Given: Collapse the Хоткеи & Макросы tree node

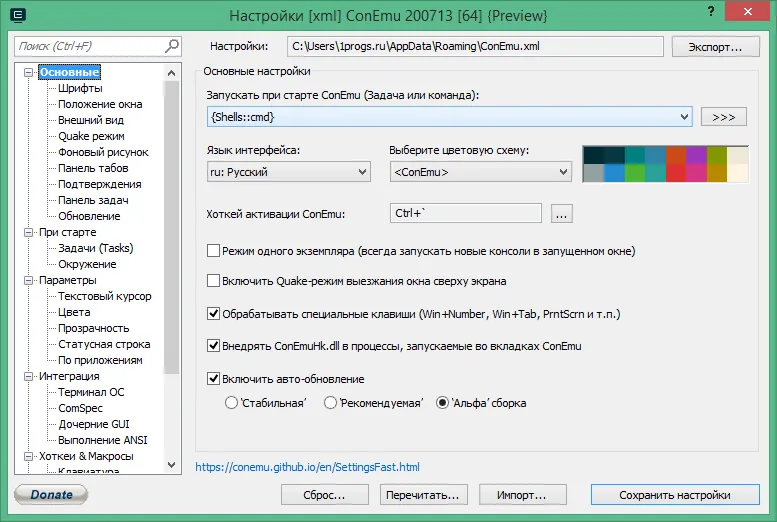Looking at the screenshot, I should click(x=29, y=457).
